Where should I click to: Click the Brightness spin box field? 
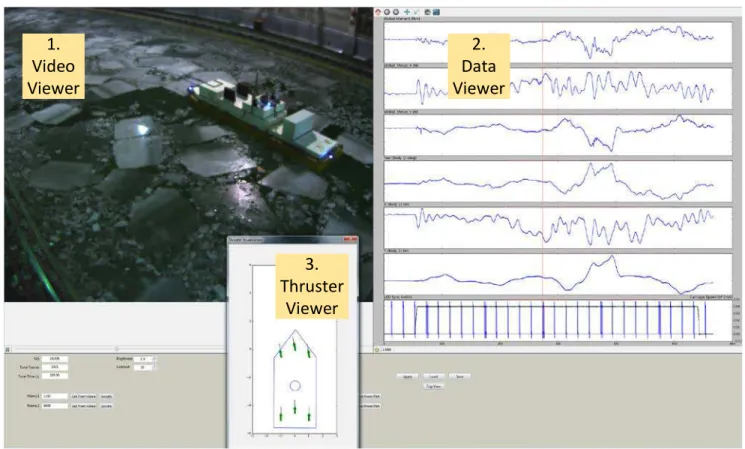[x=143, y=359]
